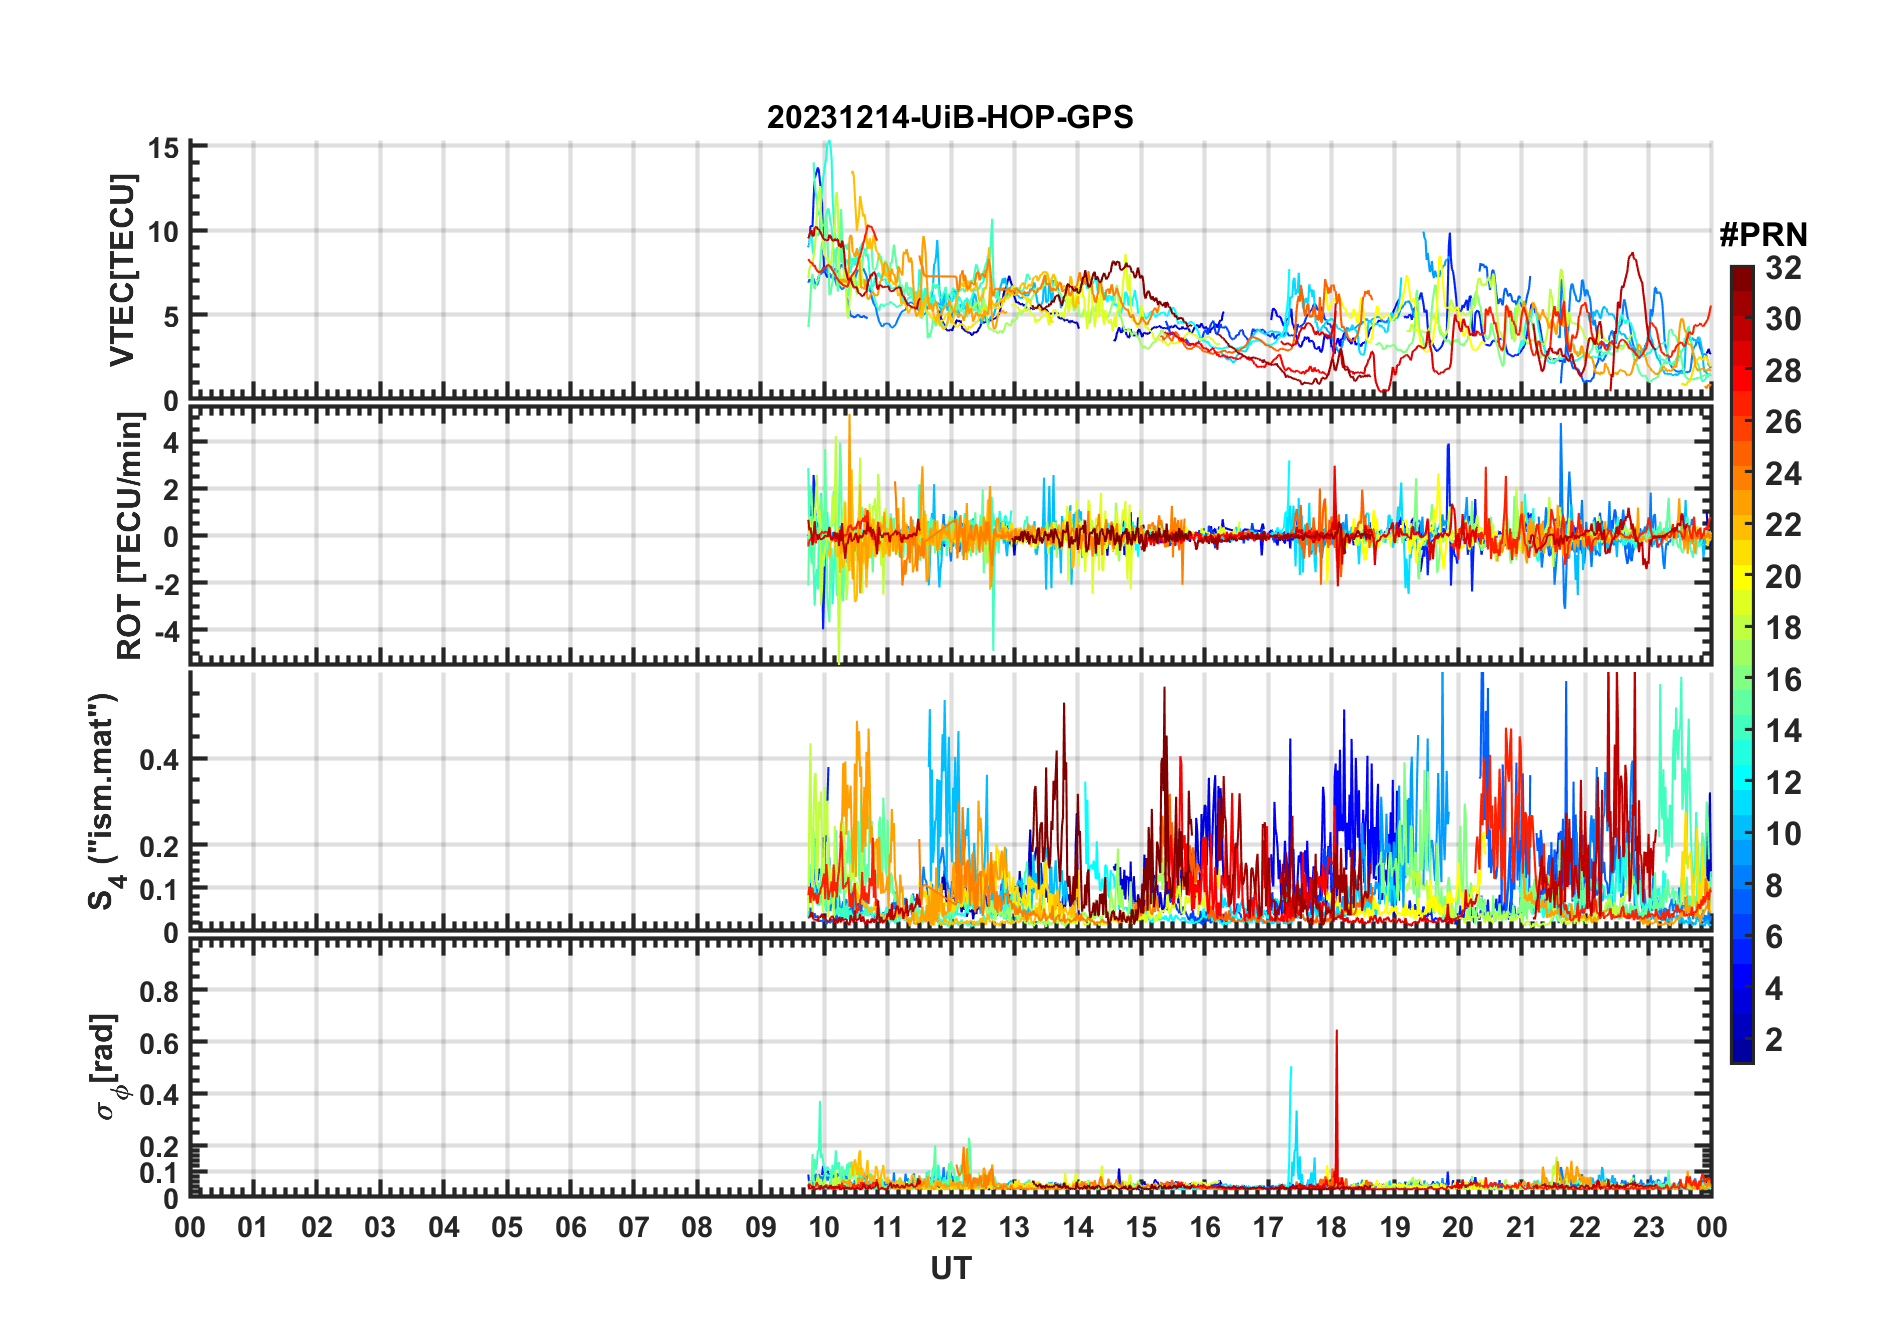The image size is (1902, 1330).
Task: Click UT x-axis tick "08"
Action: coord(697,1227)
